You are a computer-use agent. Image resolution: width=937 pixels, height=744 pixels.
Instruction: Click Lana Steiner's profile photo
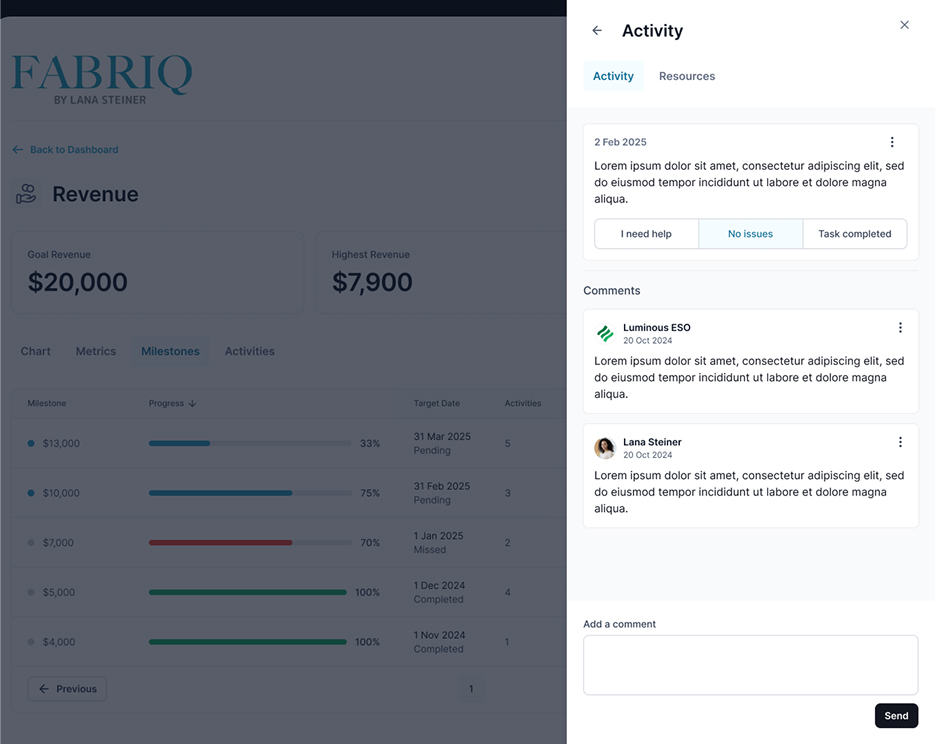click(605, 448)
